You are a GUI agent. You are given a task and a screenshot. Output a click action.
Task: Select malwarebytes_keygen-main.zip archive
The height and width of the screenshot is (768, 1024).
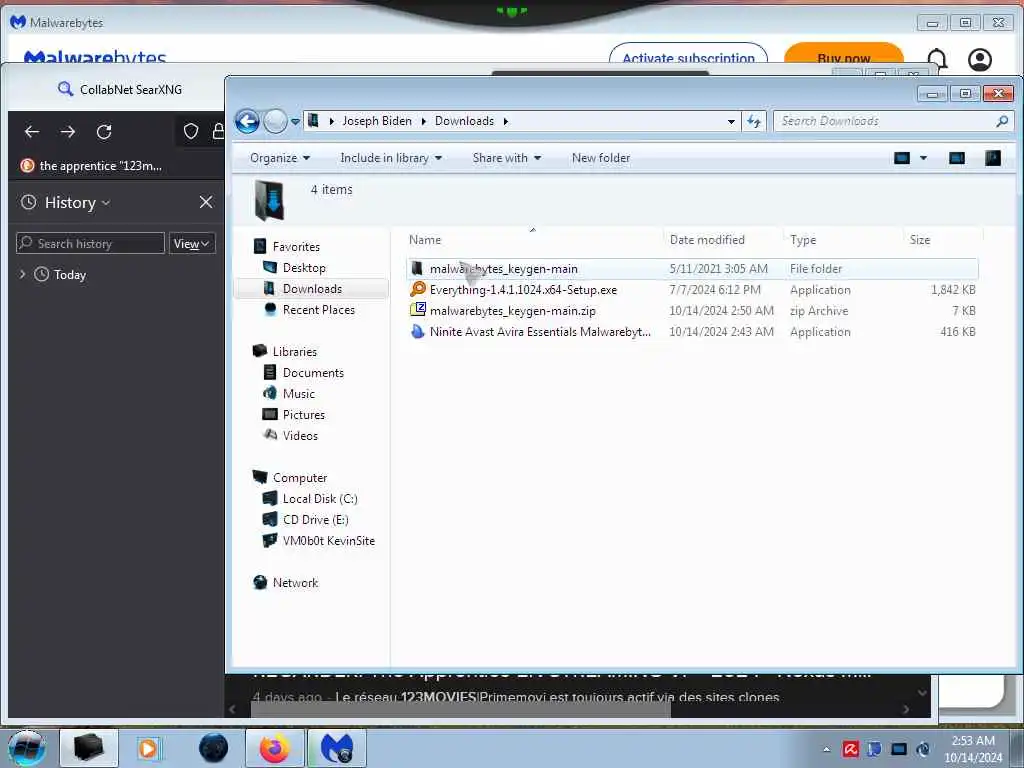(692, 311)
